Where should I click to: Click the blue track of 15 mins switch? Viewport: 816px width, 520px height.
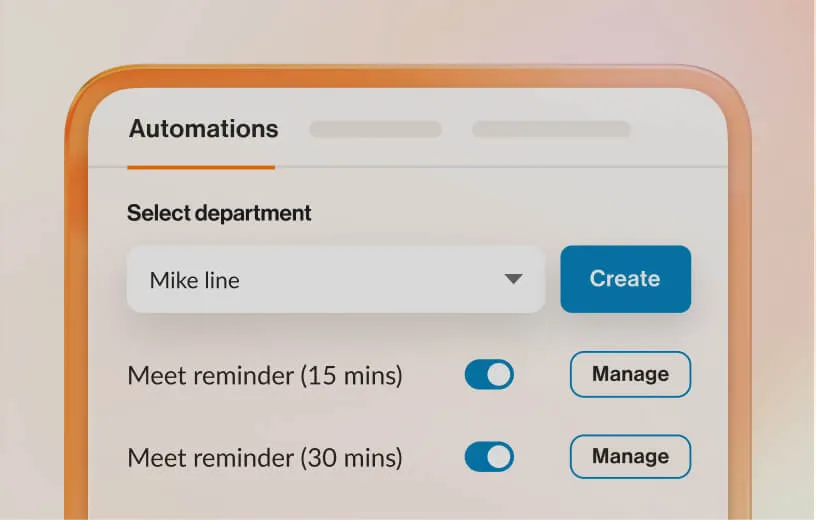[x=475, y=375]
